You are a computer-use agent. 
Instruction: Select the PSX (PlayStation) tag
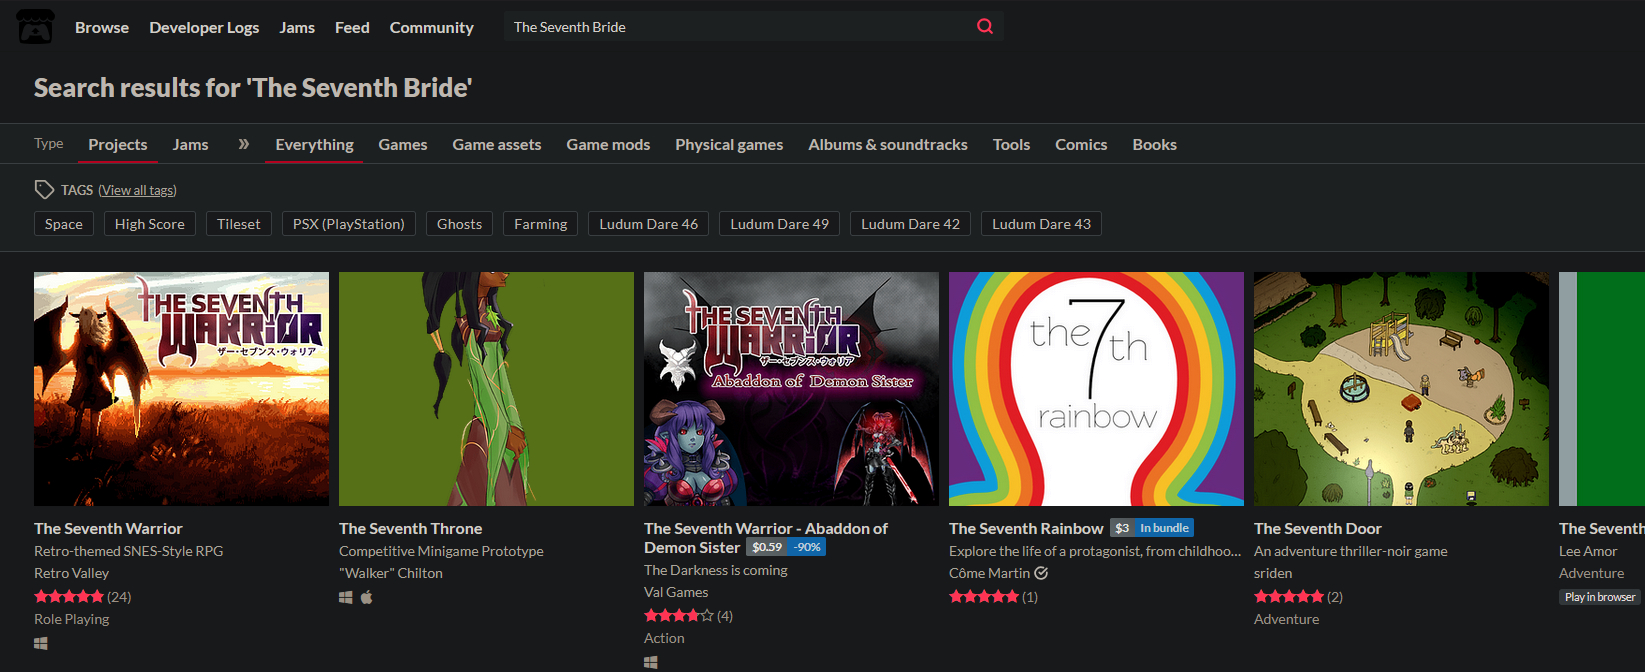(348, 224)
